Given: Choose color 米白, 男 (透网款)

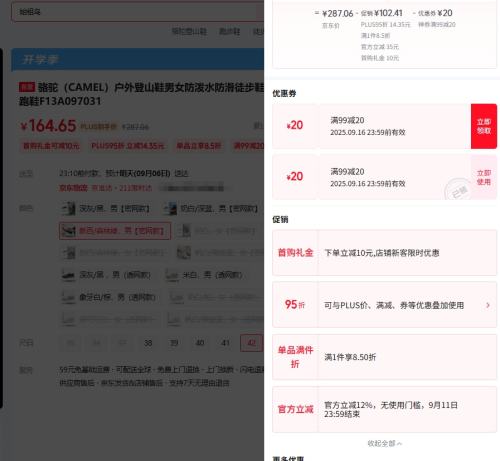Looking at the screenshot, I should pyautogui.click(x=204, y=275).
